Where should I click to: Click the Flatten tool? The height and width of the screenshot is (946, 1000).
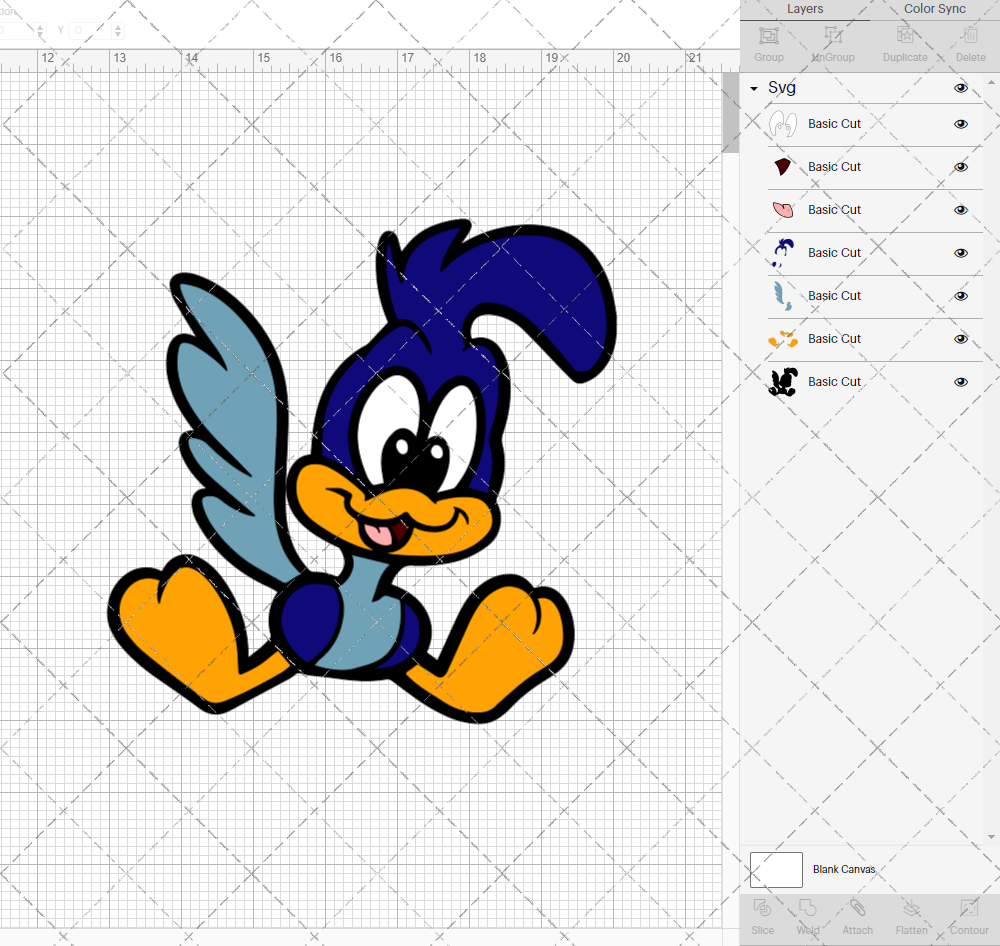(911, 915)
